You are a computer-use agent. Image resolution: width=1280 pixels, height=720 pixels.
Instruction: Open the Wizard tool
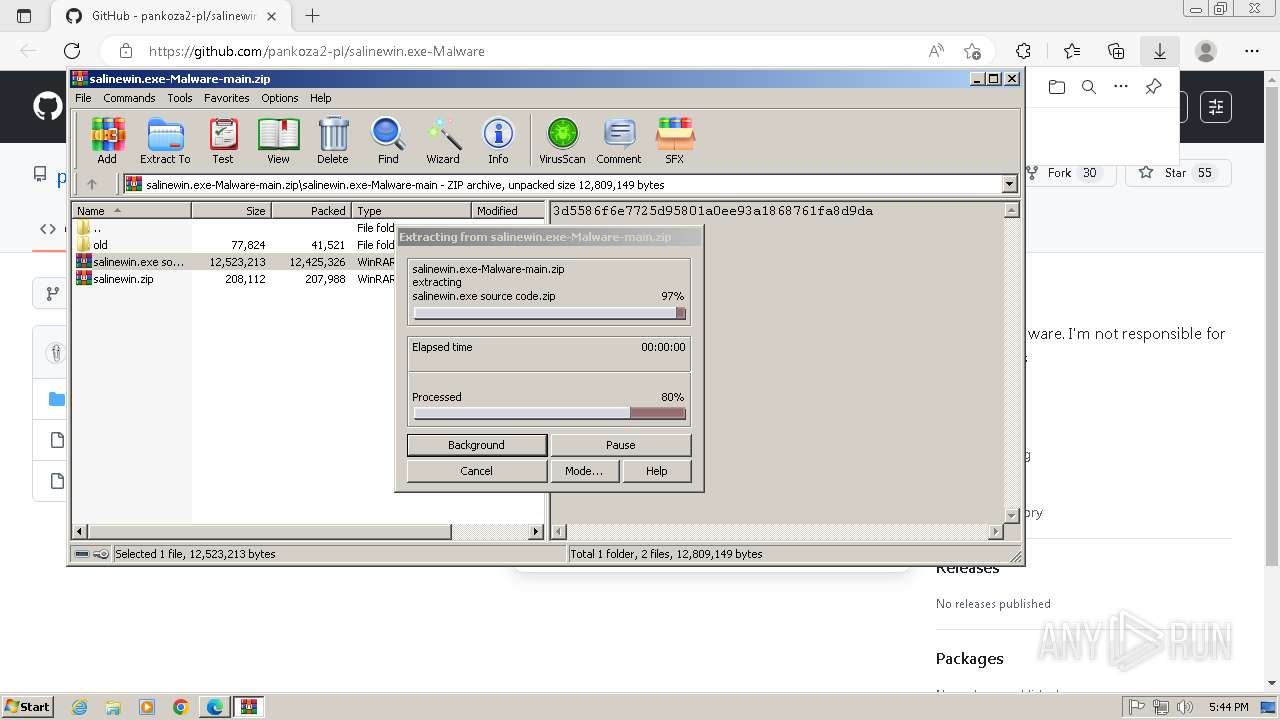[x=443, y=140]
